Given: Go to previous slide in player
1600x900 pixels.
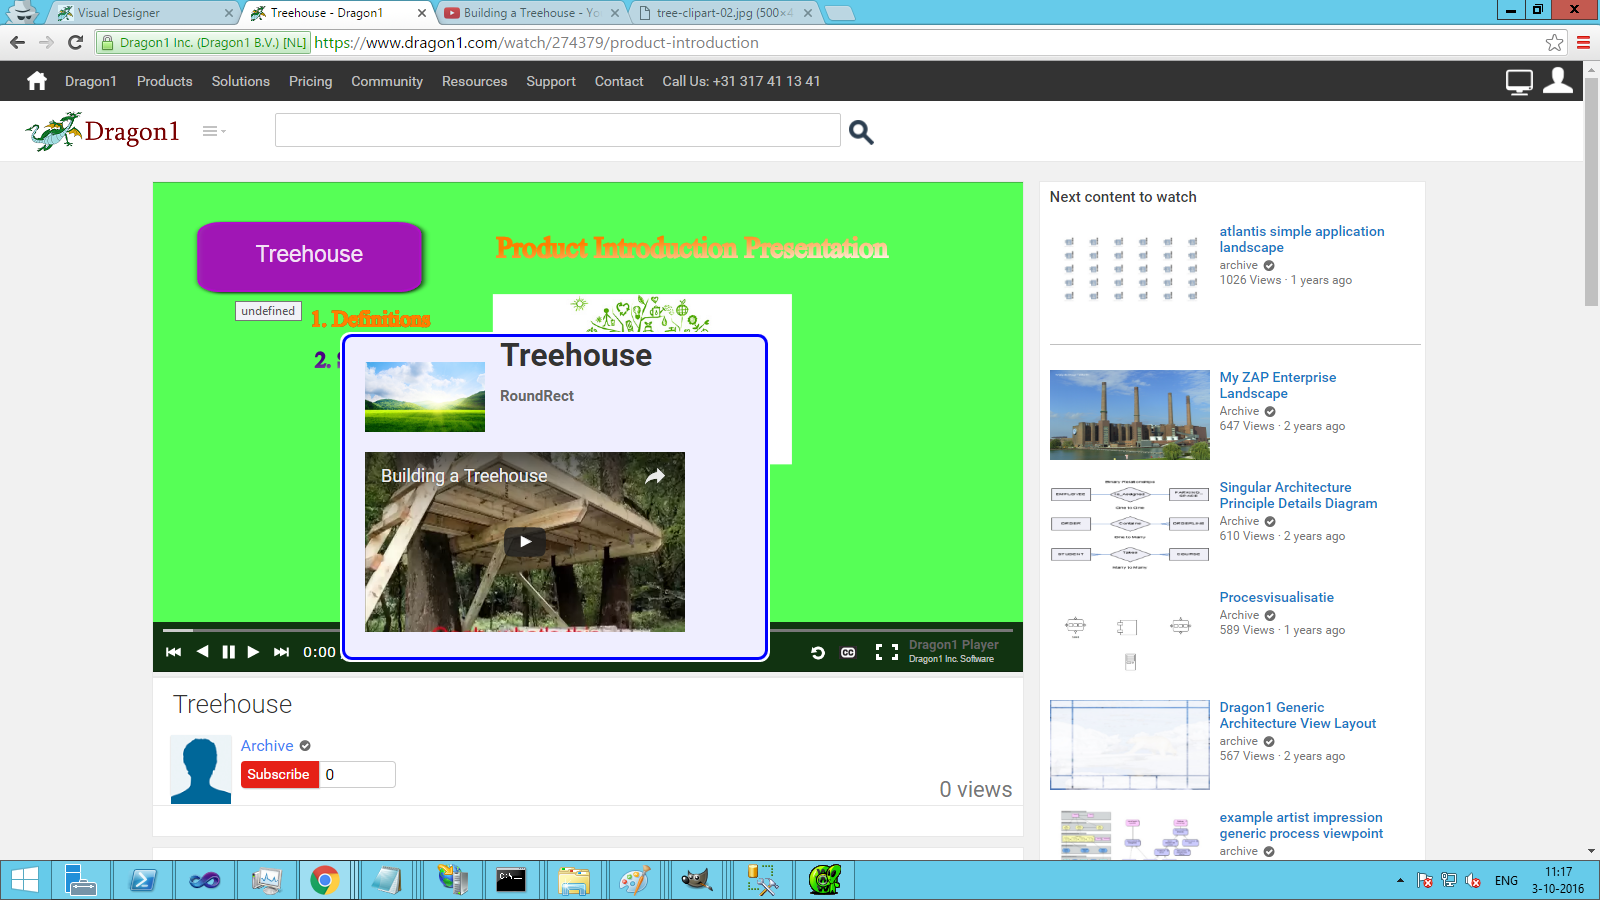Looking at the screenshot, I should point(202,652).
